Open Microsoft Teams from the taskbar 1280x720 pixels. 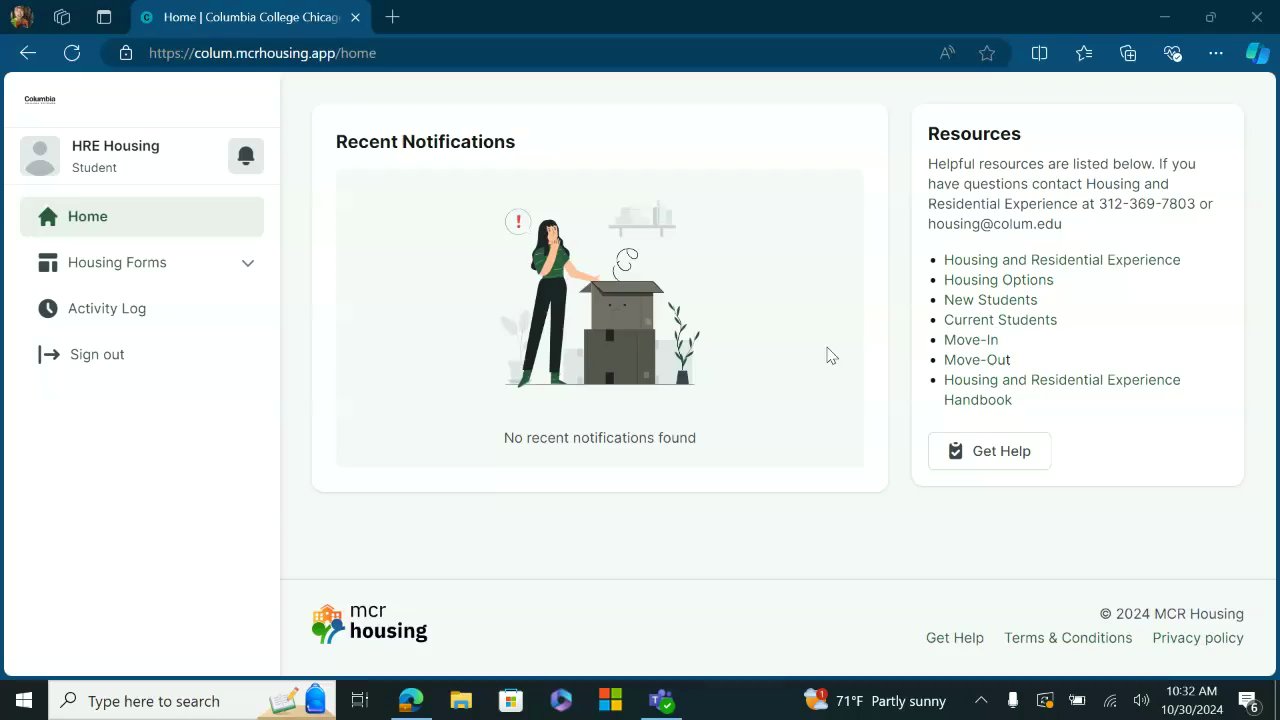661,700
